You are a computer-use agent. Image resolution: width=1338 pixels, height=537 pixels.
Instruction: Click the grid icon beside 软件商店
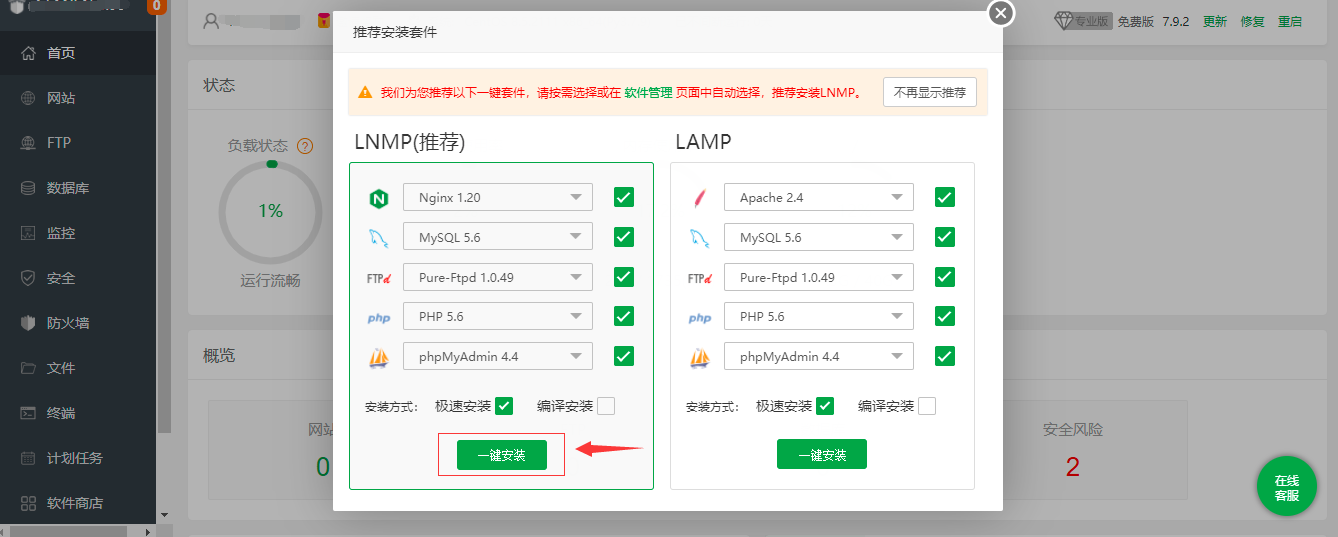pos(28,503)
